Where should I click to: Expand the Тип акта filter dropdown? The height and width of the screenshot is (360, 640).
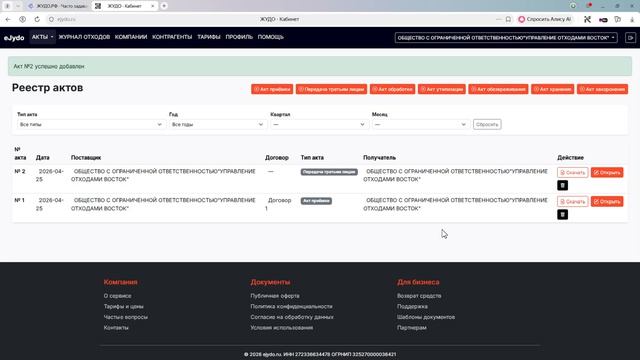point(91,124)
